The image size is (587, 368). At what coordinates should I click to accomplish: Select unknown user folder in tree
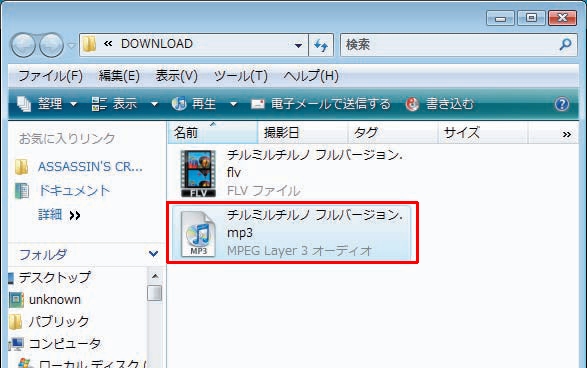(55, 299)
